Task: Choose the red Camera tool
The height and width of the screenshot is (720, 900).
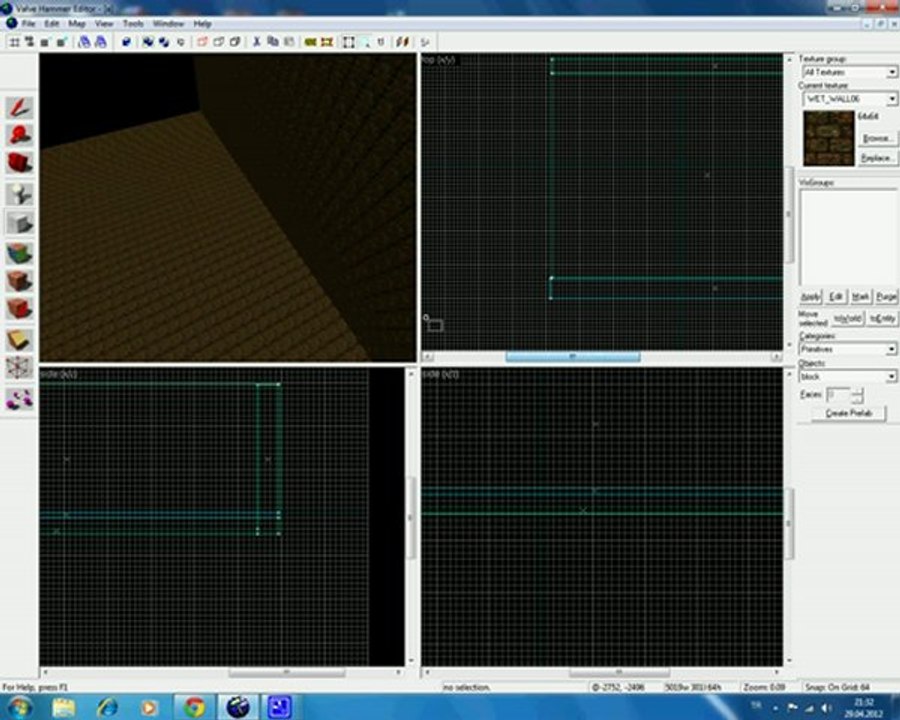Action: 19,163
